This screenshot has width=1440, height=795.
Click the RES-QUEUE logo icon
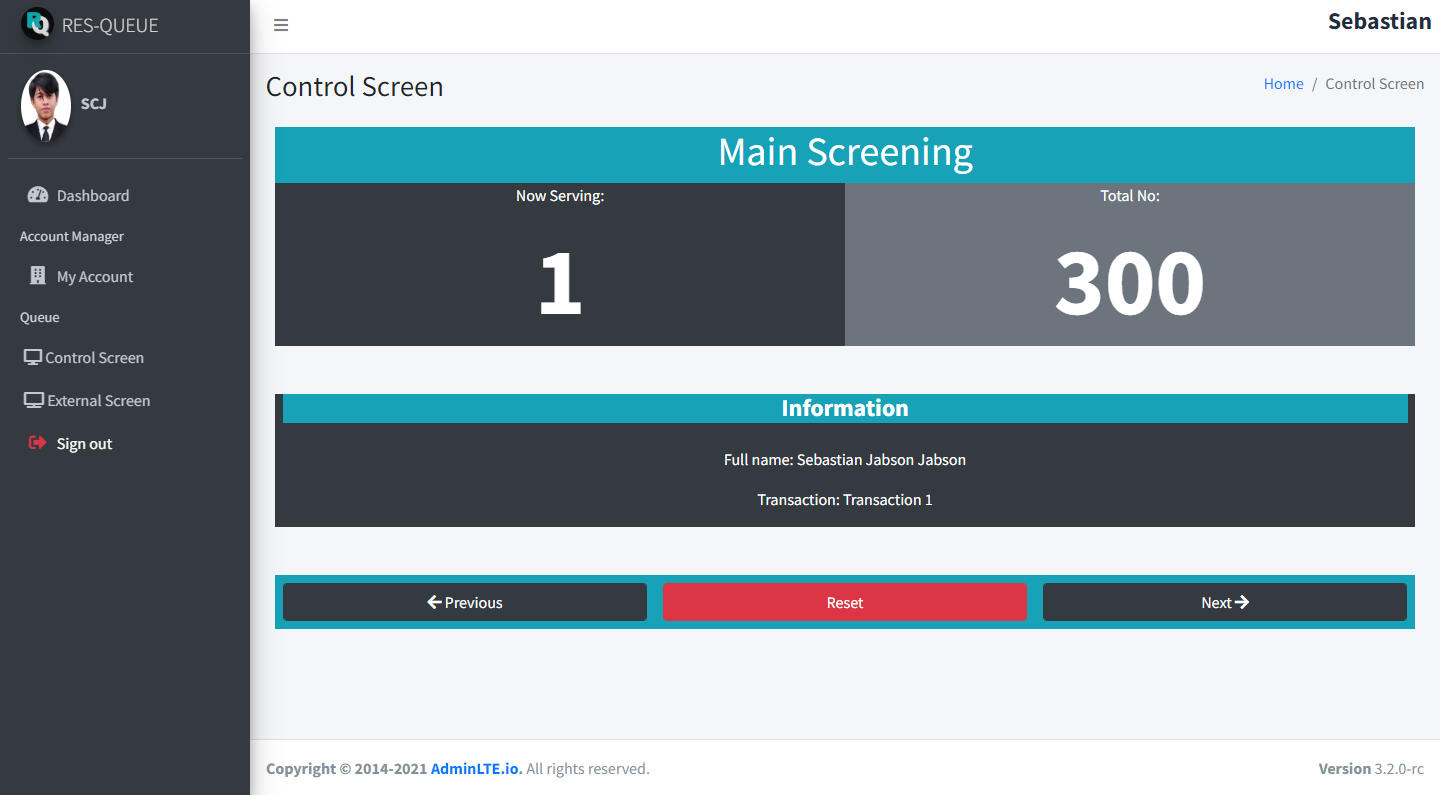point(37,24)
